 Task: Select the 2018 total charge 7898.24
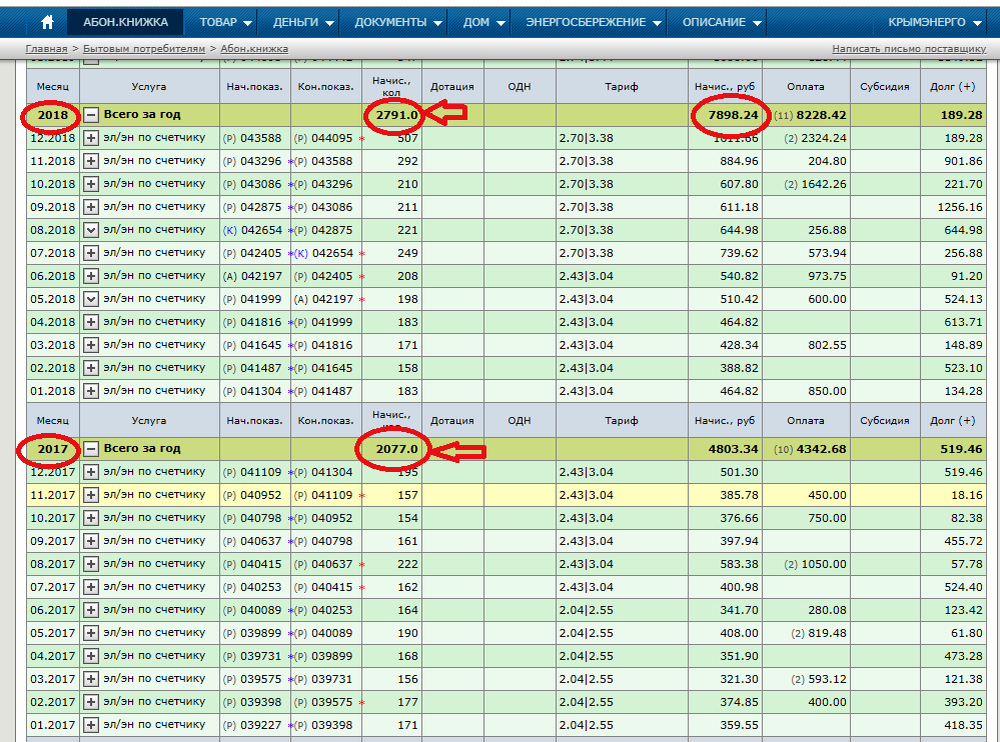pos(733,115)
